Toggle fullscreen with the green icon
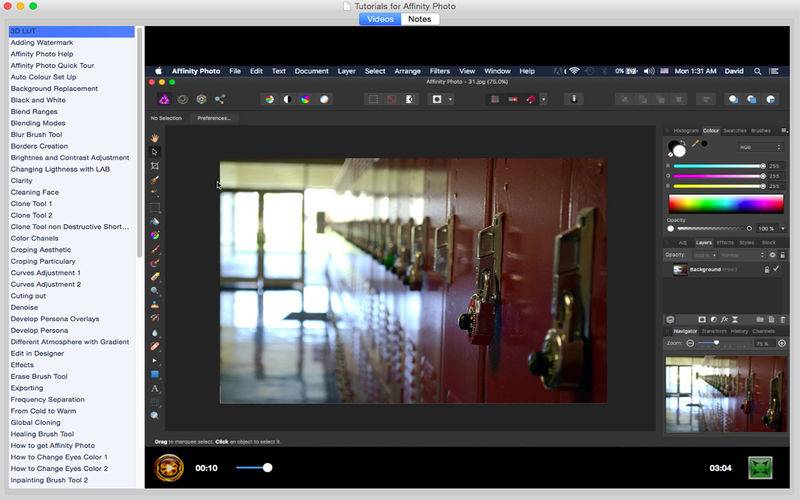 pyautogui.click(x=760, y=467)
